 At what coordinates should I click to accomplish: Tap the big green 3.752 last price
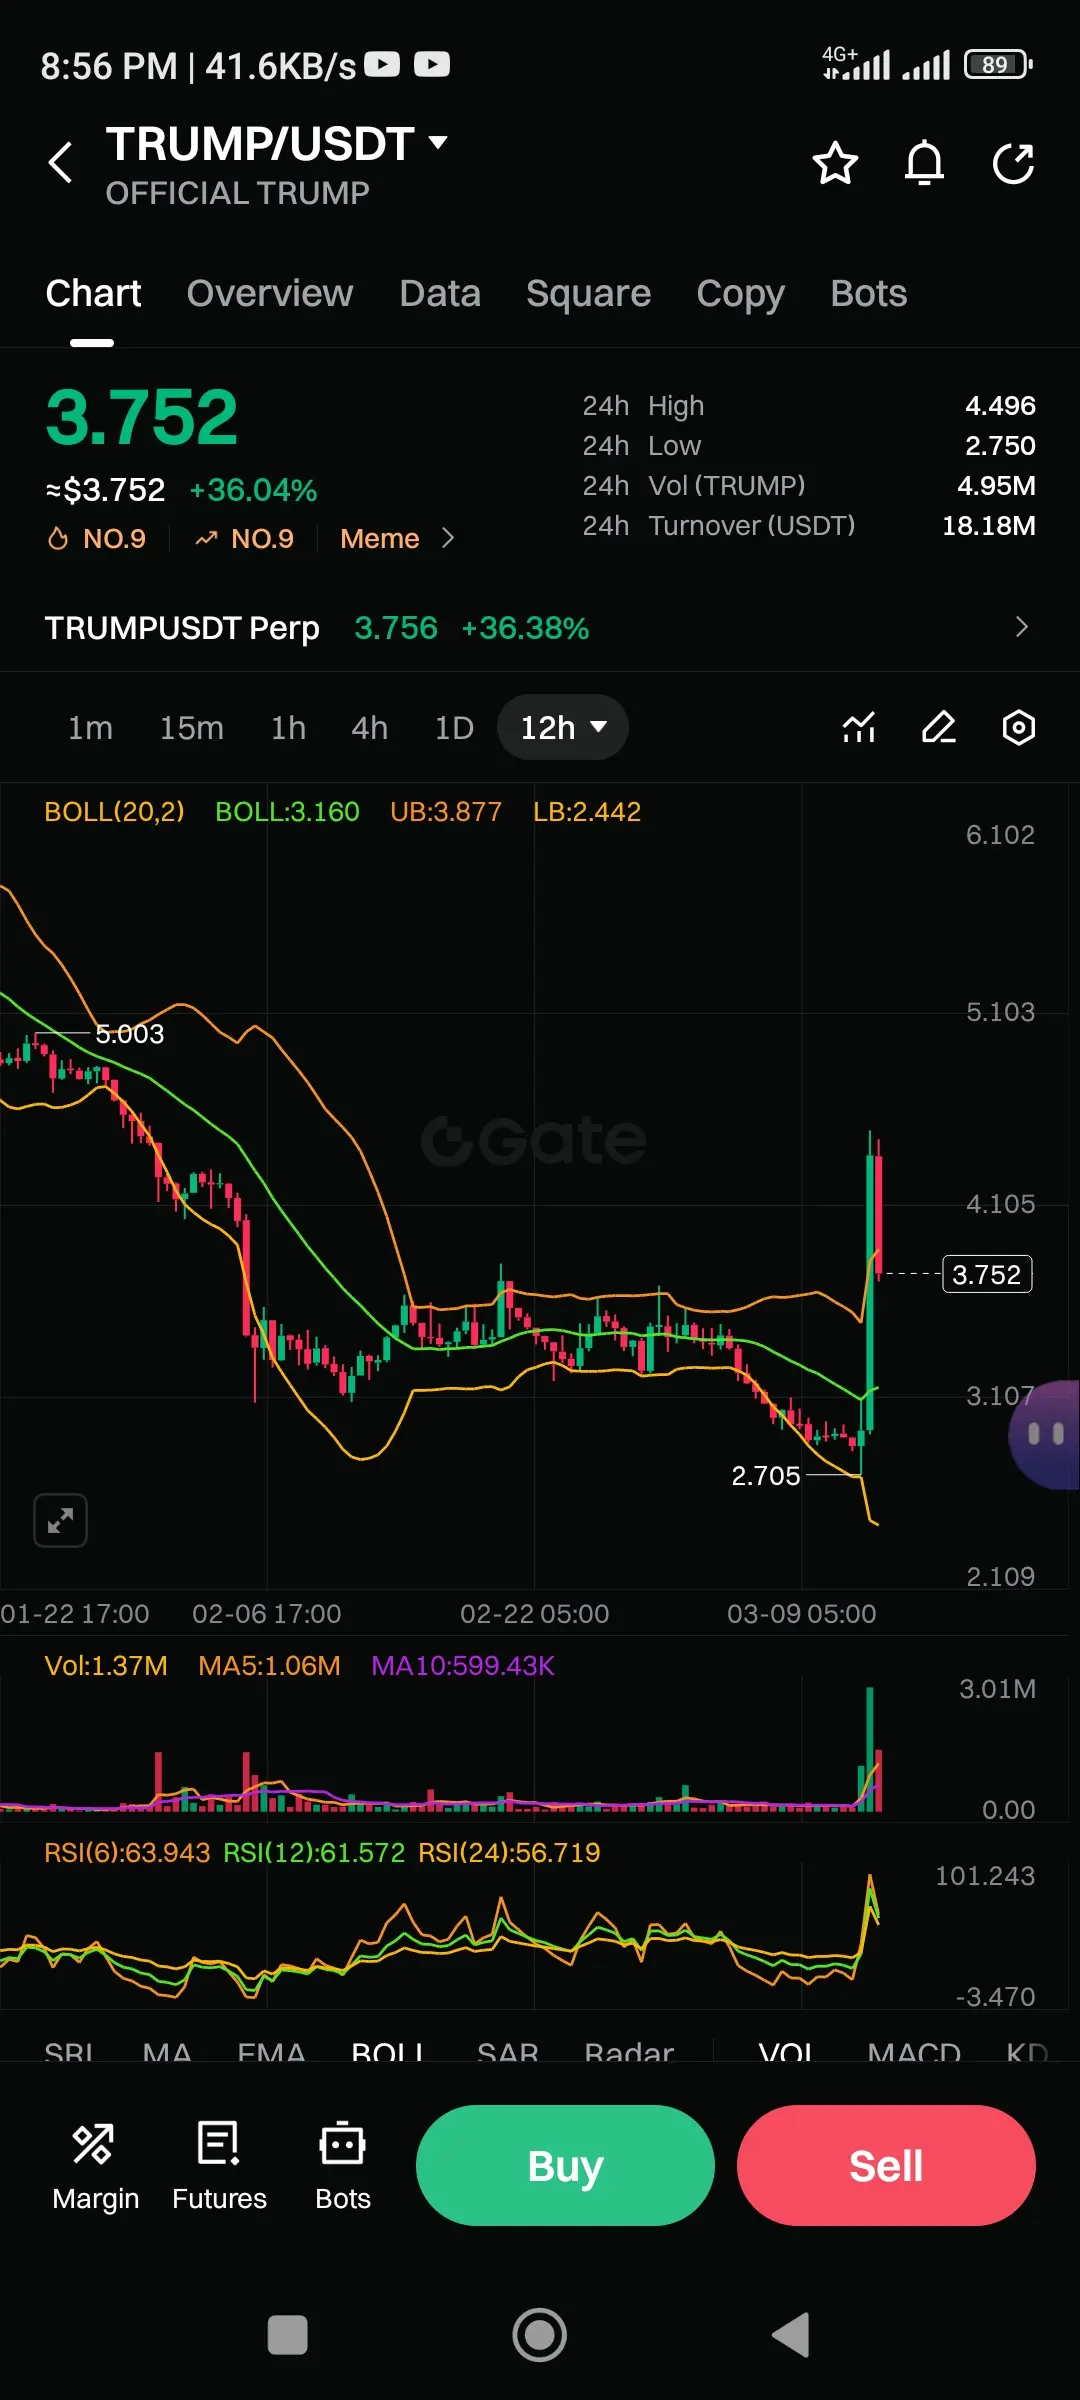tap(142, 417)
